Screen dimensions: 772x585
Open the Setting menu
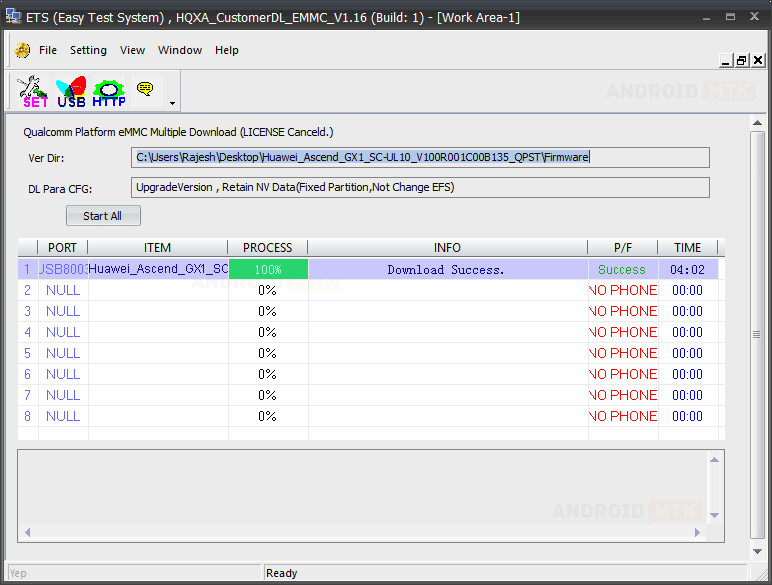click(88, 50)
